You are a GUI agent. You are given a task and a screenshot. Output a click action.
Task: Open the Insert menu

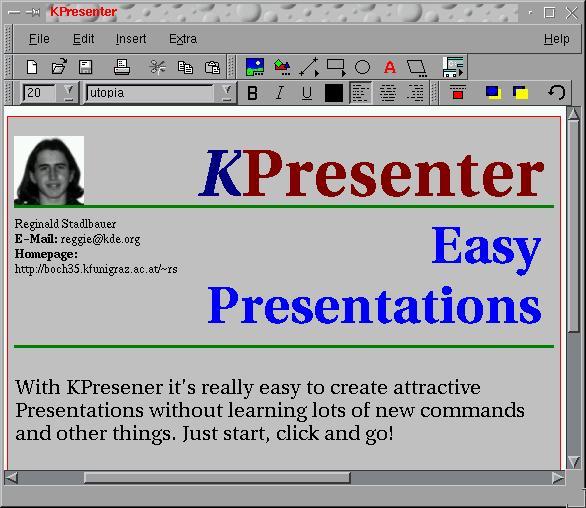(x=131, y=39)
